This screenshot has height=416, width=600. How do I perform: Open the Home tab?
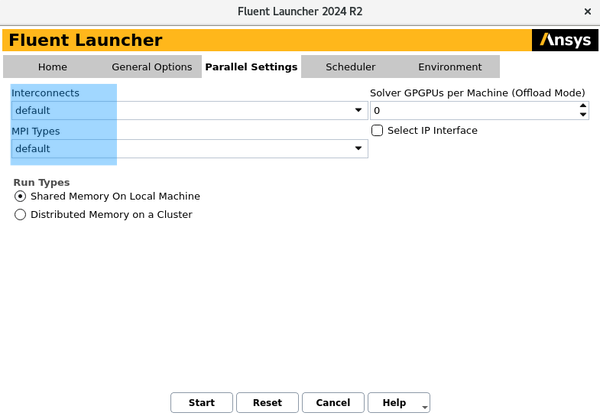pyautogui.click(x=52, y=67)
